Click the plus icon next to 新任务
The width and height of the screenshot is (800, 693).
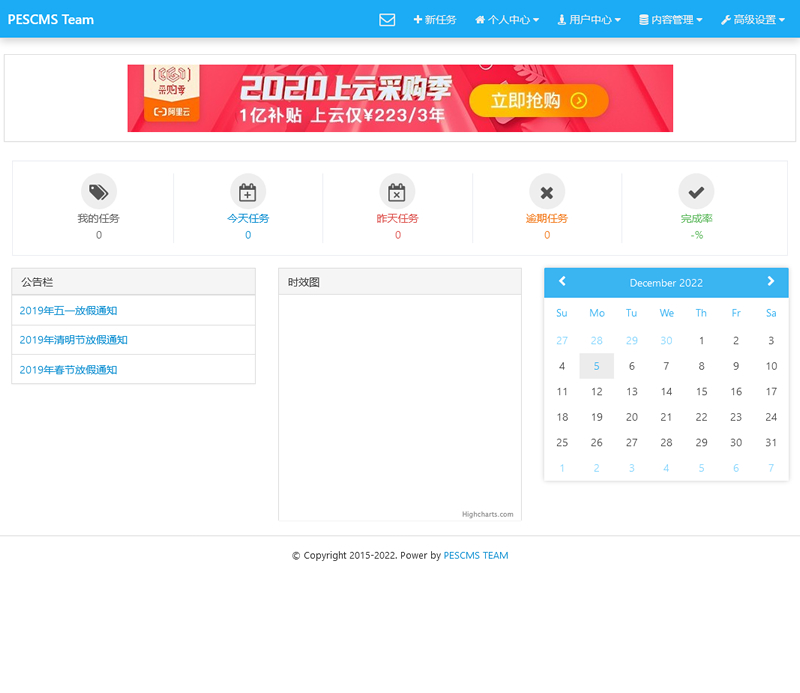418,18
